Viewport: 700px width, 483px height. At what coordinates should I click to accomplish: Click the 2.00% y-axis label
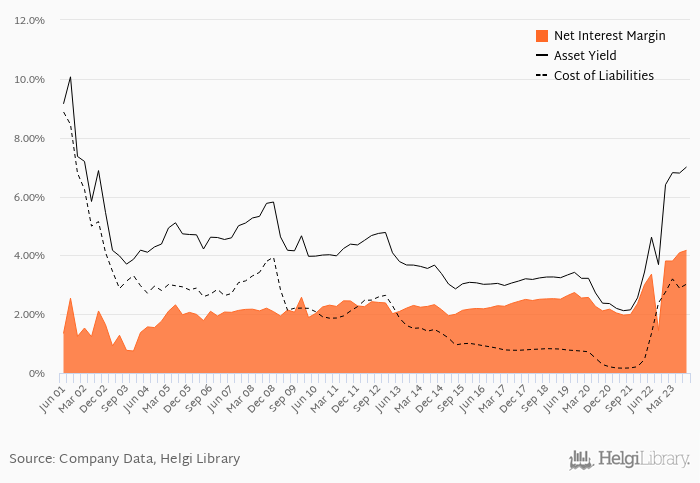point(29,315)
